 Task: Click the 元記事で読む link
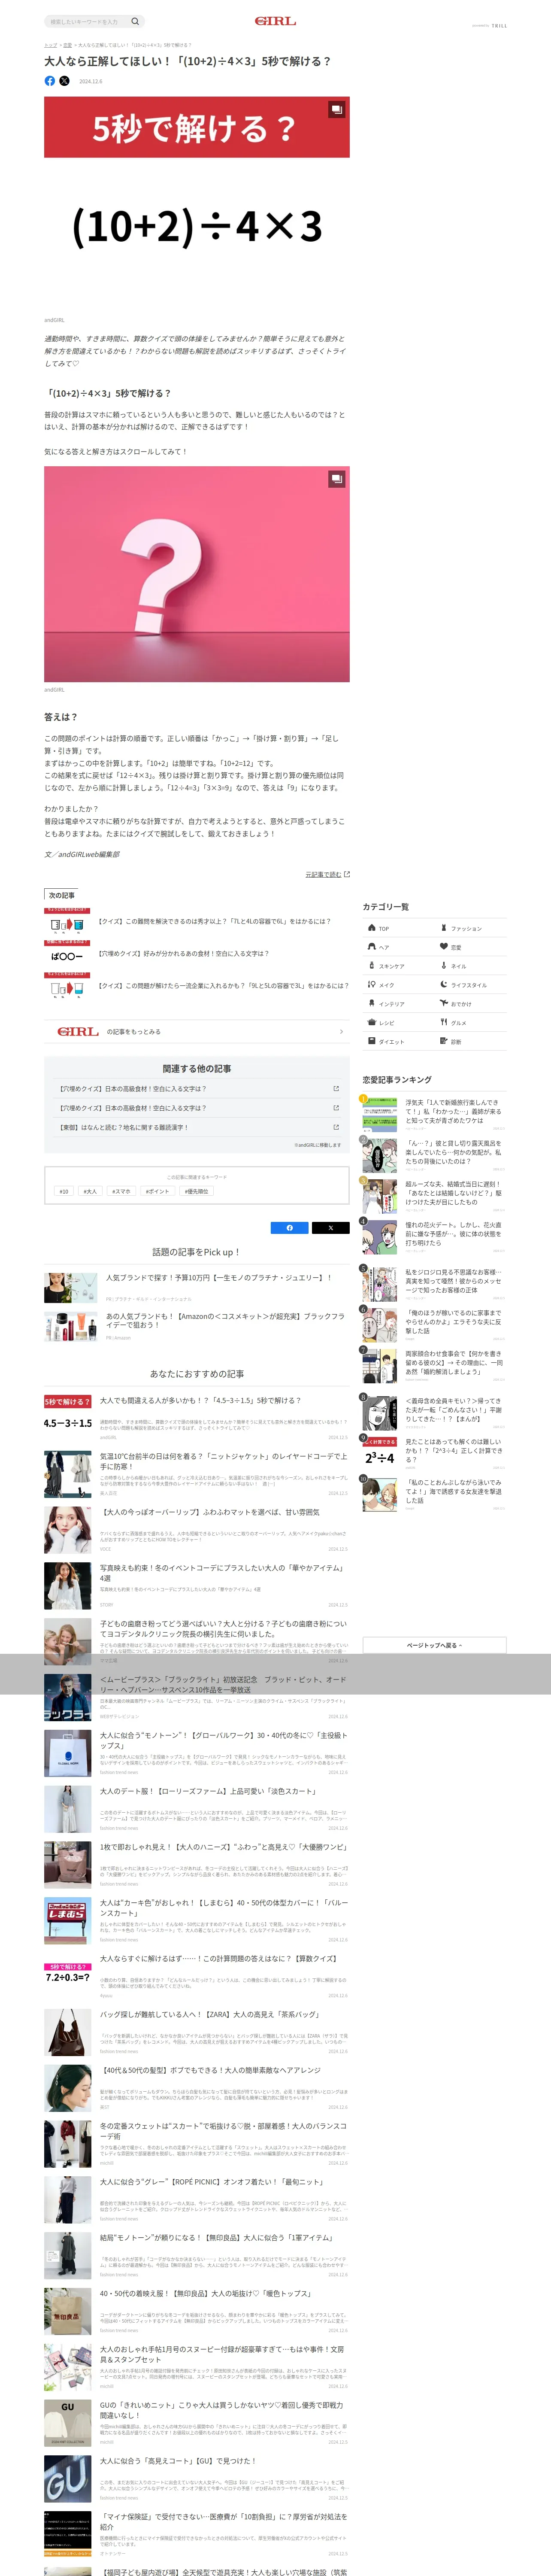click(x=327, y=874)
